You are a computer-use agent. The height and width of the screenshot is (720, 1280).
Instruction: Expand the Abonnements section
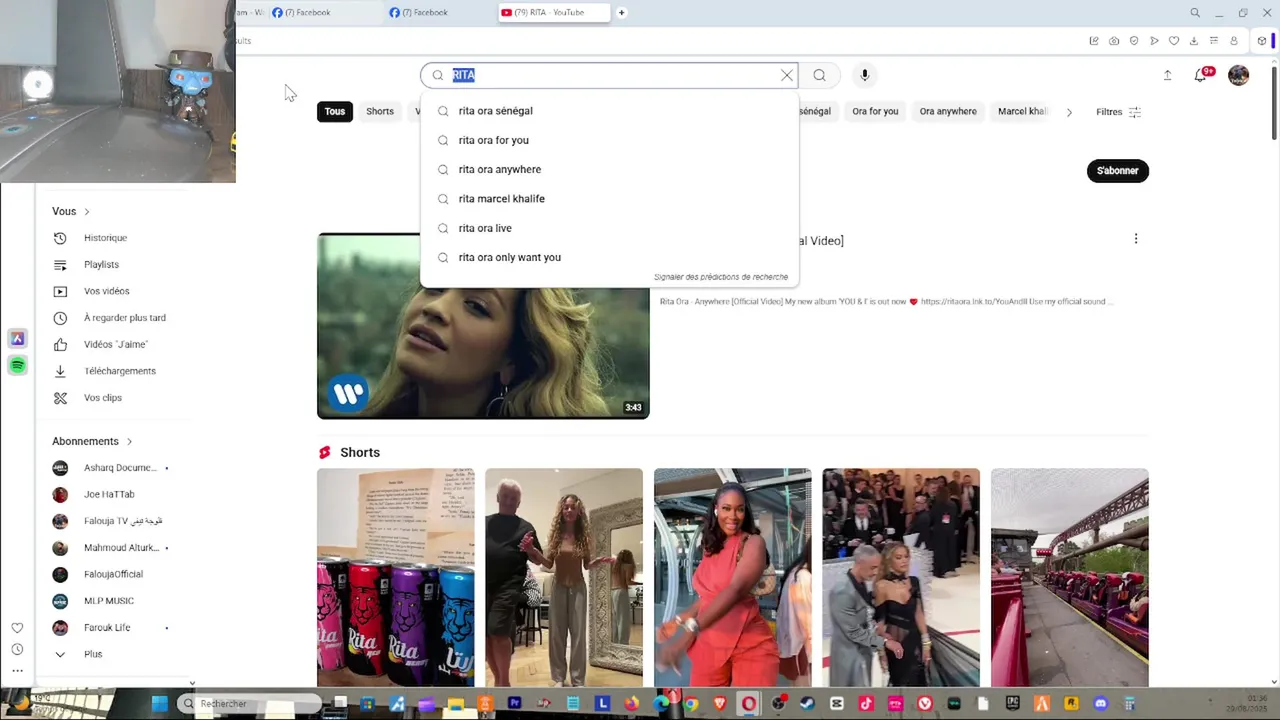(x=92, y=441)
